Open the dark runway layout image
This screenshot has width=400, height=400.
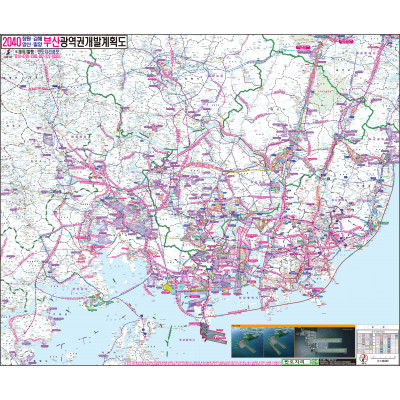tap(324, 342)
